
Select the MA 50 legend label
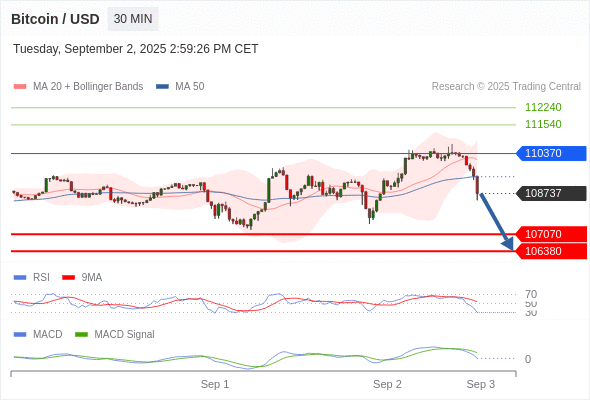(190, 87)
